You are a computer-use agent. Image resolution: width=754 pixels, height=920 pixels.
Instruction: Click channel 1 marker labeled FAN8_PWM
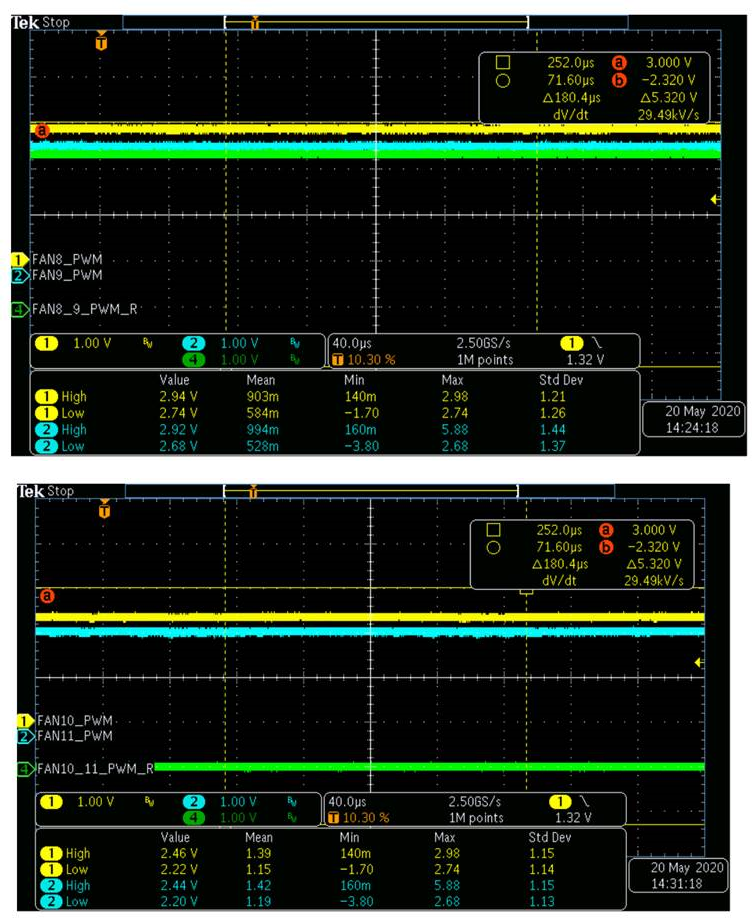coord(19,259)
